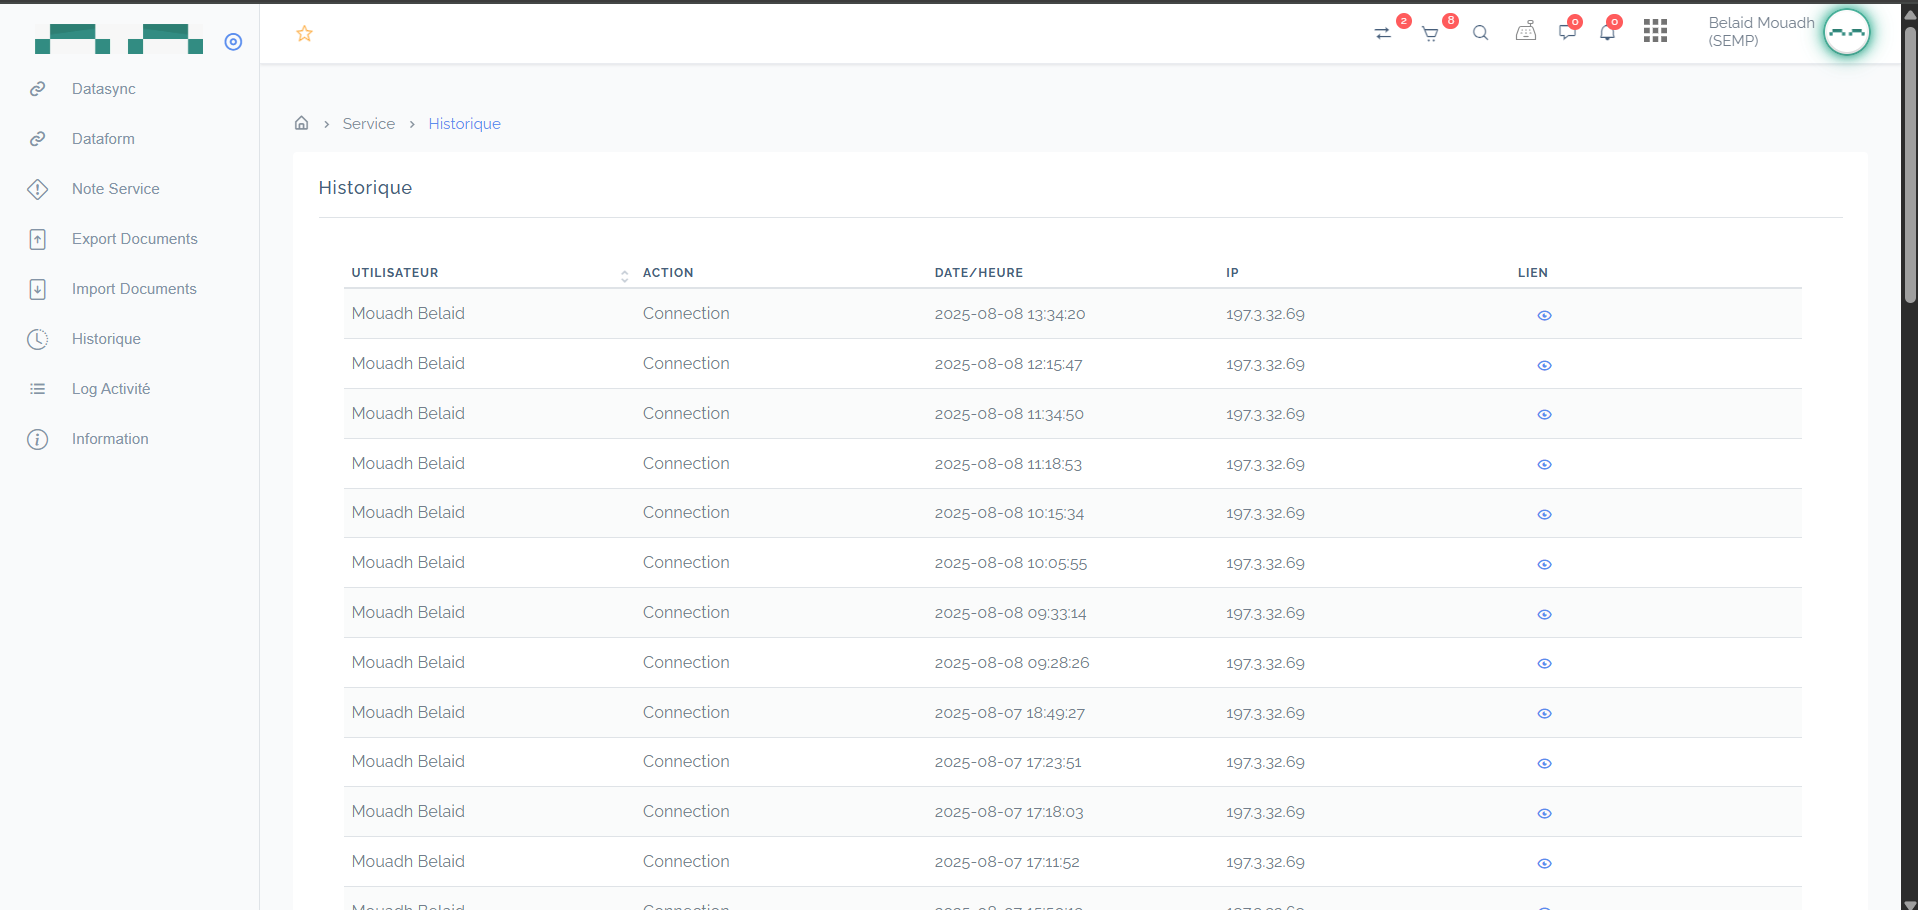Click the search magnifier icon
Screen dimensions: 1918x910
pos(1480,33)
